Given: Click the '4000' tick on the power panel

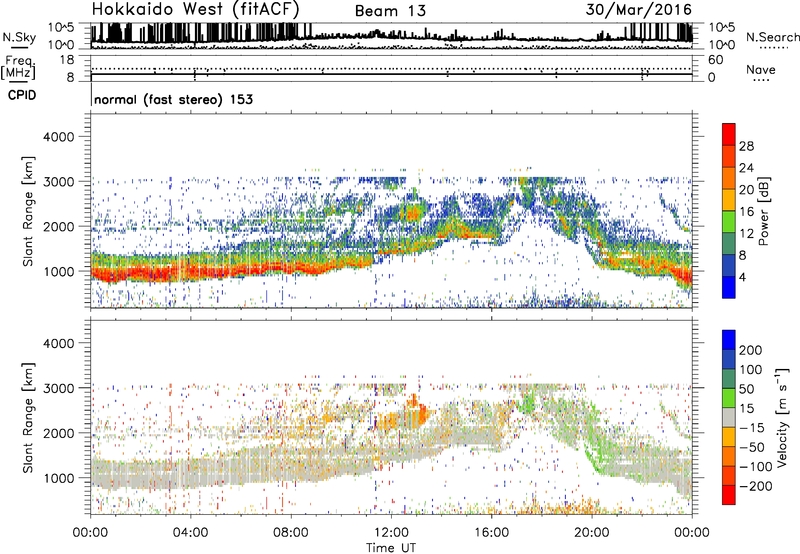Looking at the screenshot, I should (x=59, y=137).
